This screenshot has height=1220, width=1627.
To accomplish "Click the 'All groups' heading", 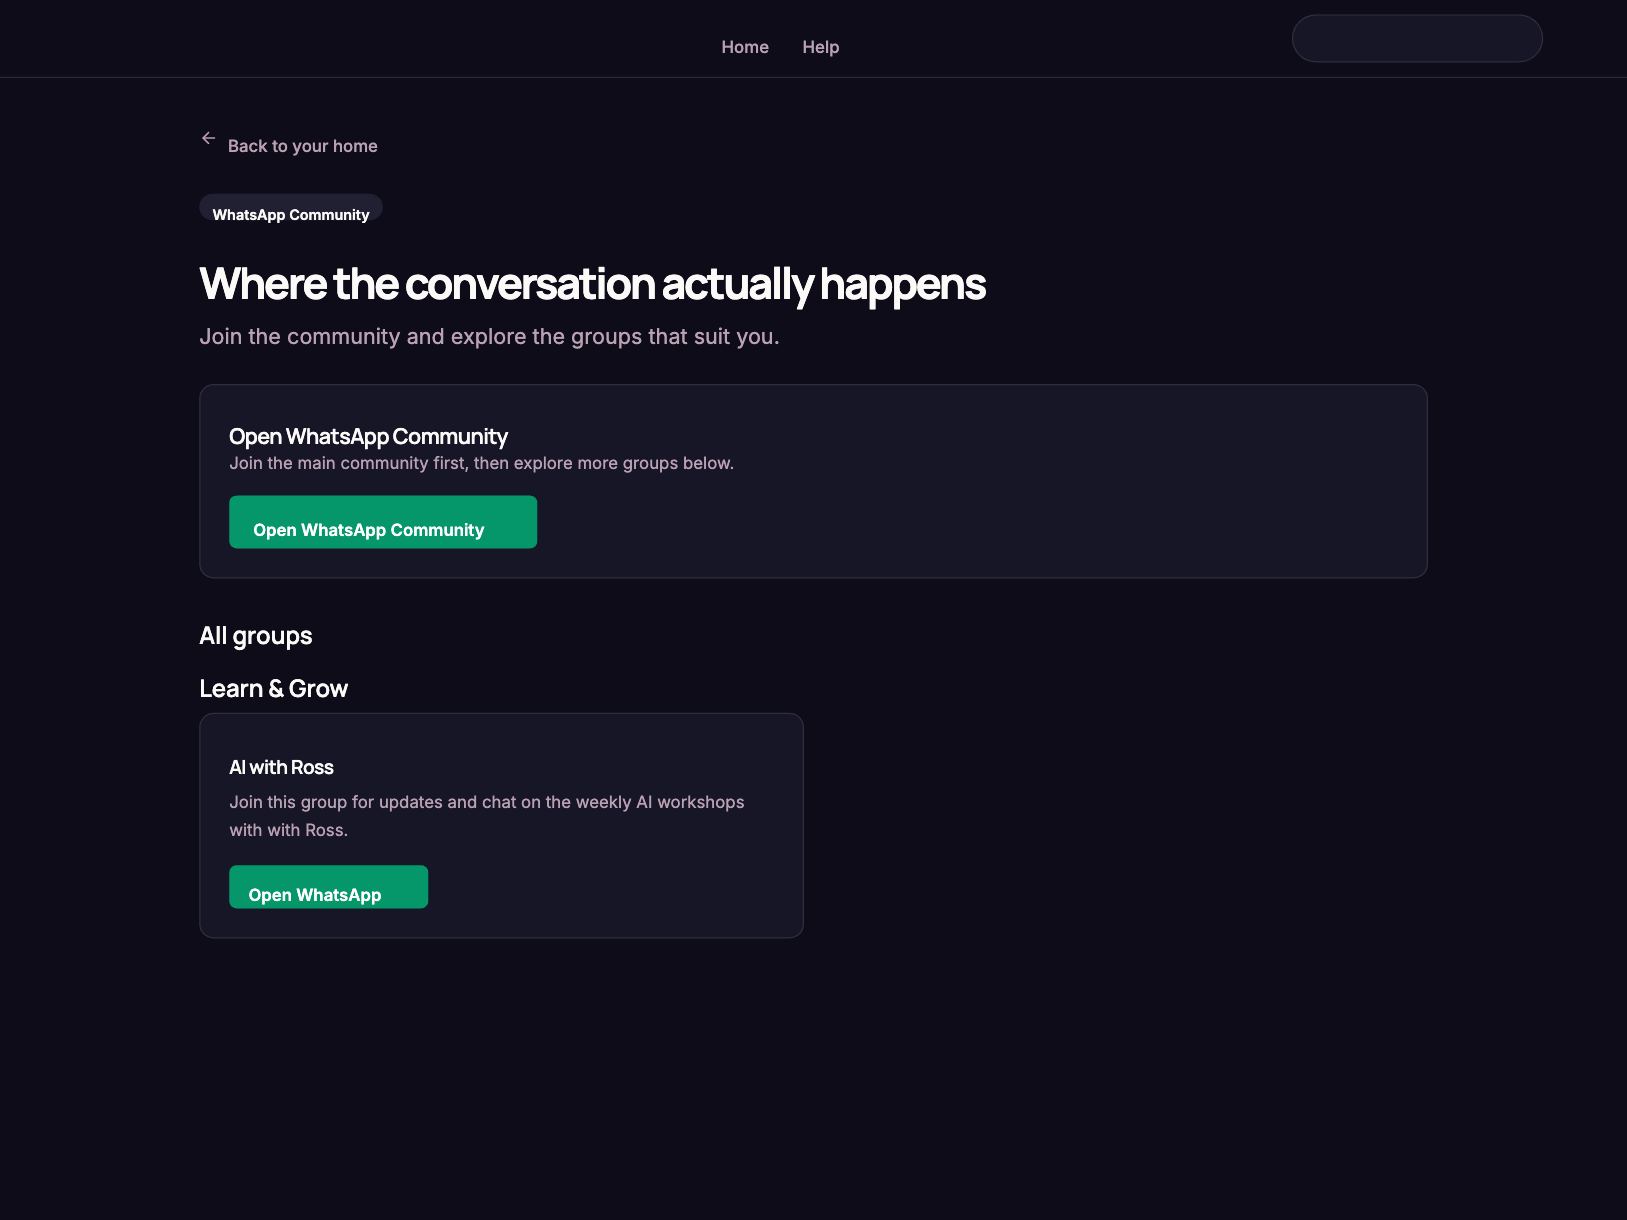I will point(255,636).
